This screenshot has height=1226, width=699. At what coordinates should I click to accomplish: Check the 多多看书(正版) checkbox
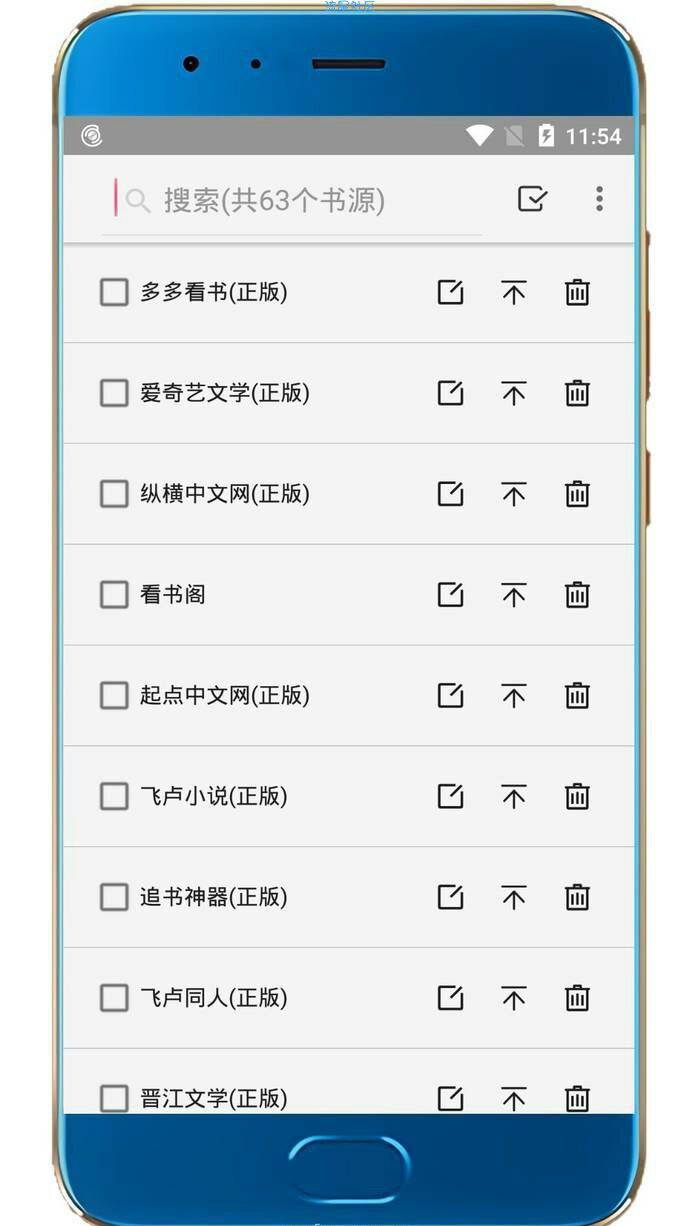click(x=114, y=292)
